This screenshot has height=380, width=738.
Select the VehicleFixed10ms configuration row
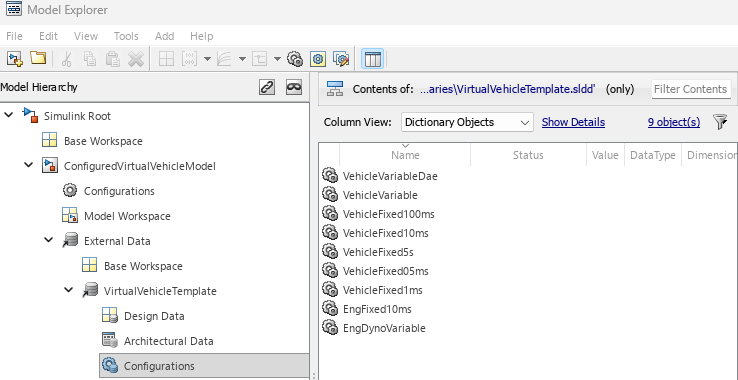point(385,233)
